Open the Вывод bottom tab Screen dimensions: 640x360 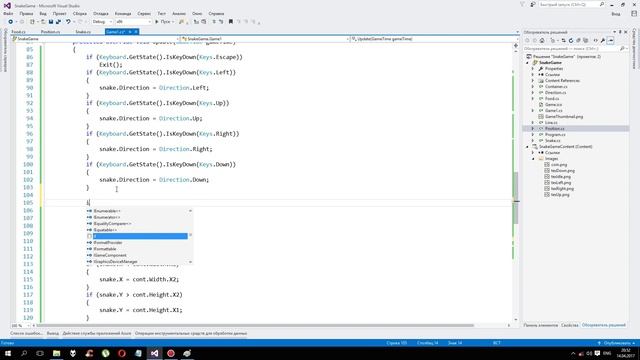coord(53,333)
